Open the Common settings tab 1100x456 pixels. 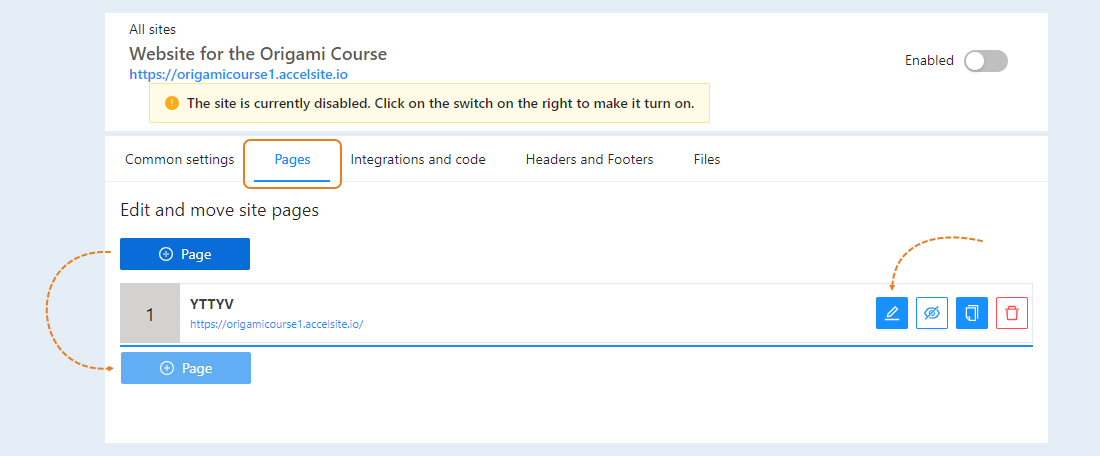click(x=180, y=160)
